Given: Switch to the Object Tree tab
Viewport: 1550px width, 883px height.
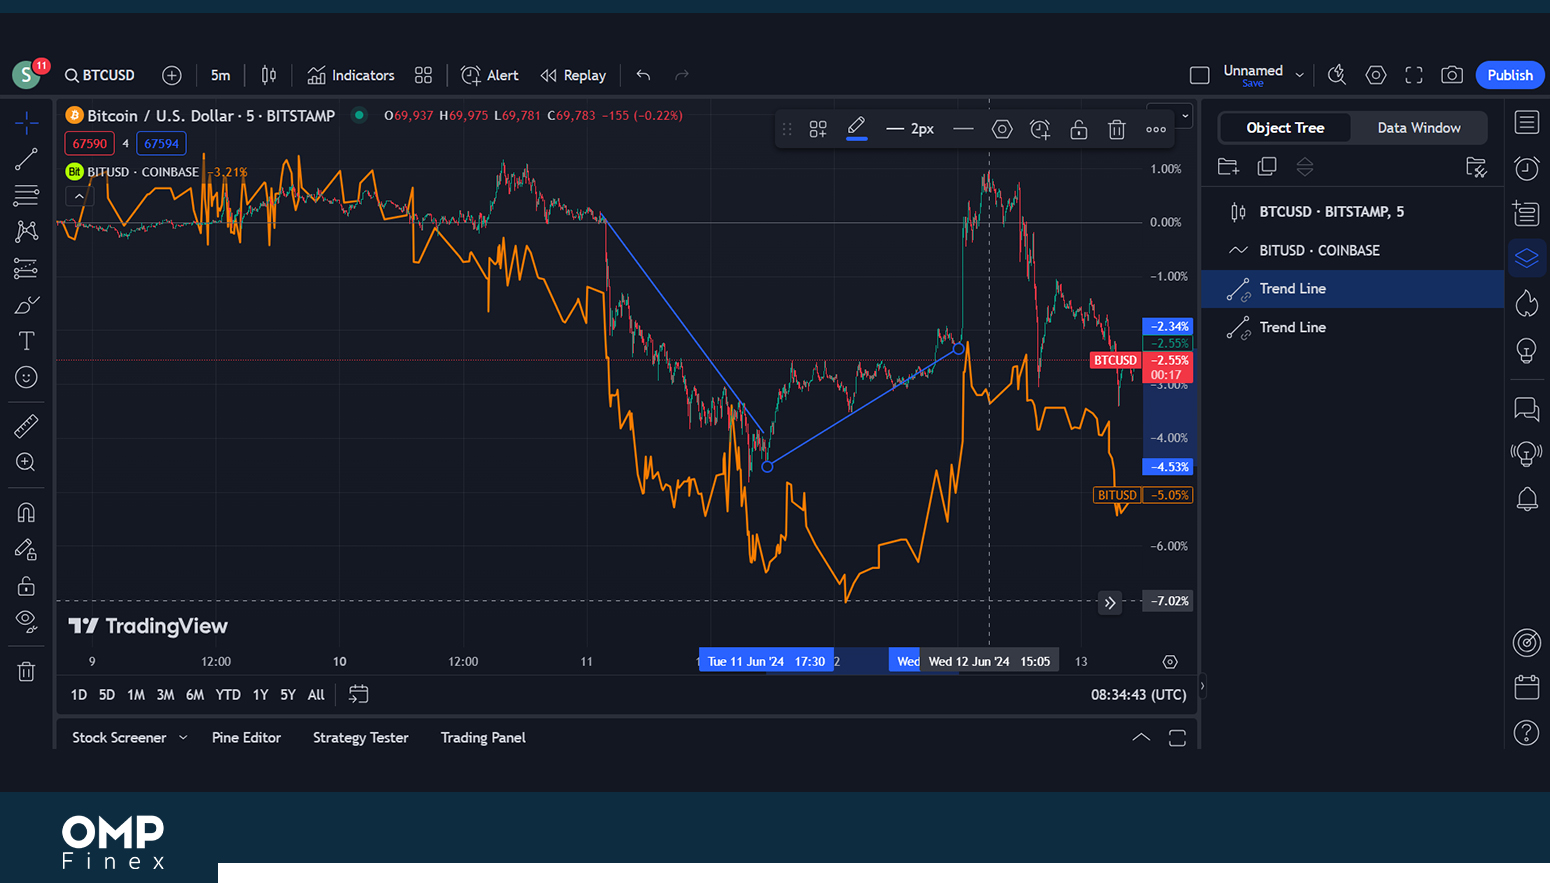Looking at the screenshot, I should pos(1285,128).
